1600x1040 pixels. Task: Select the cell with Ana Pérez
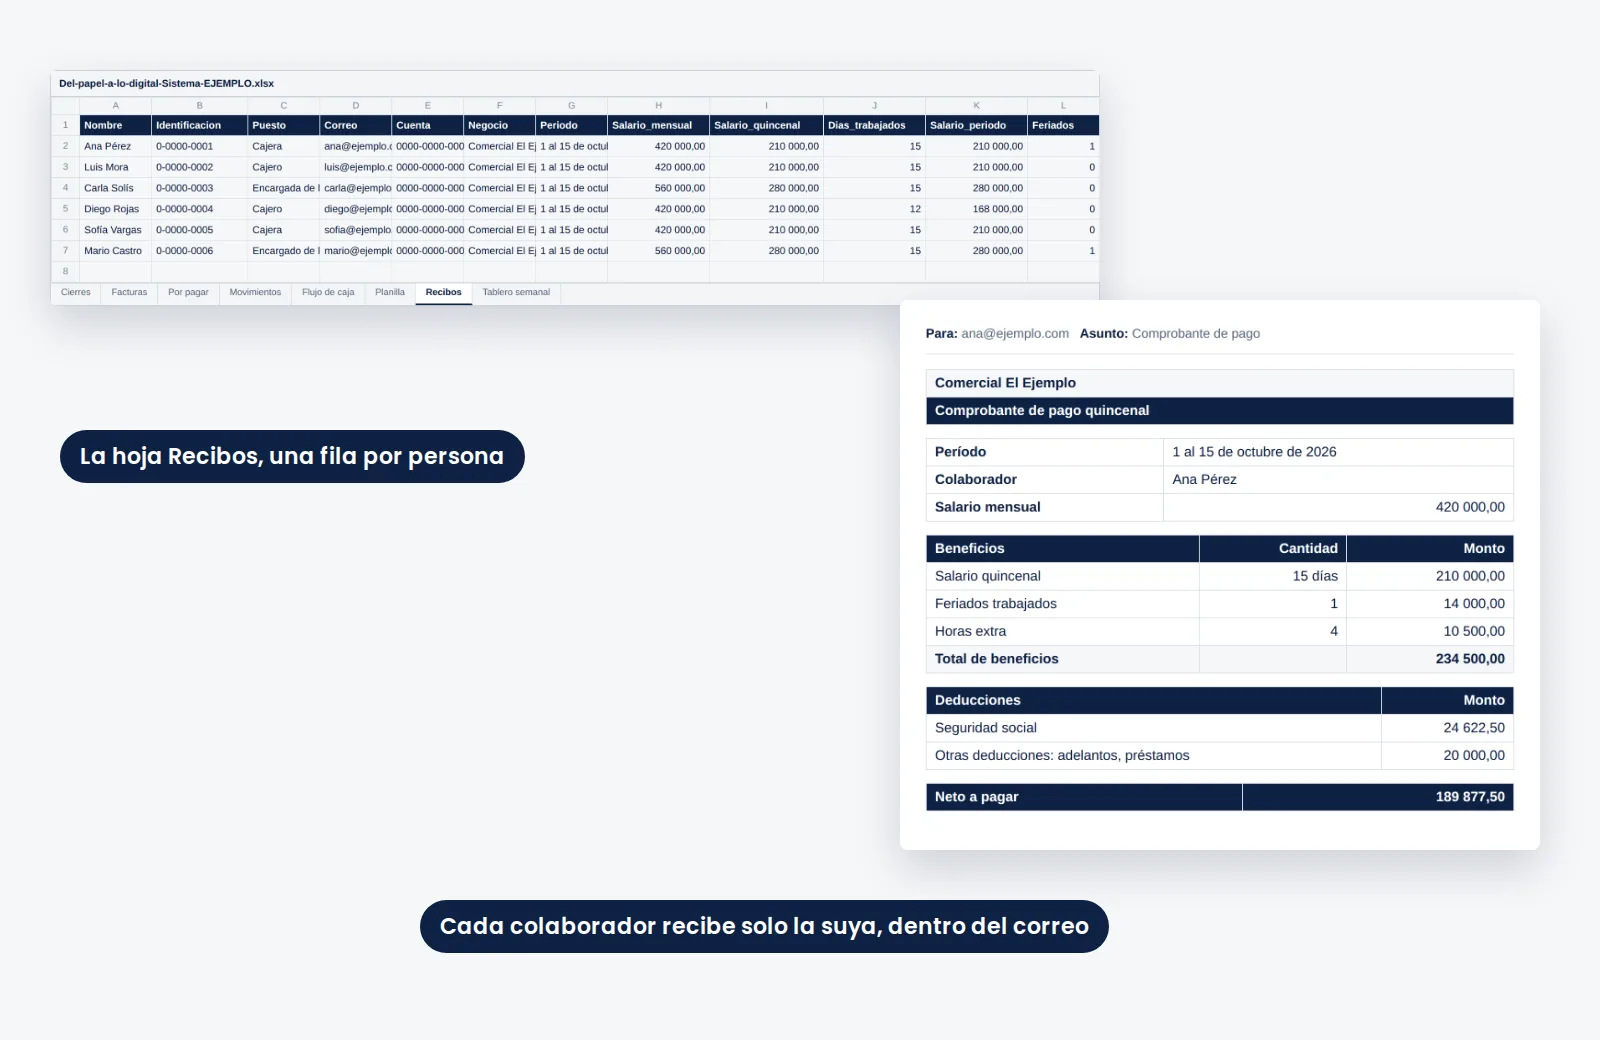[115, 147]
